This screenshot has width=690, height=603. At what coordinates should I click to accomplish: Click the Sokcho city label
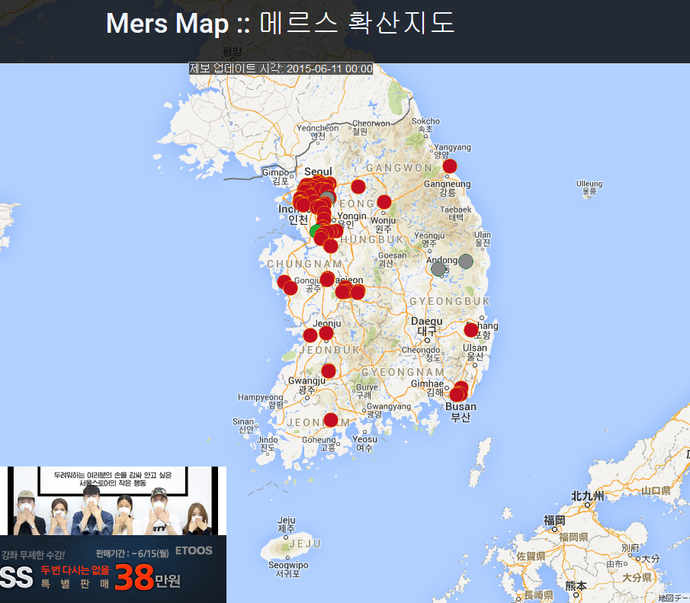426,125
